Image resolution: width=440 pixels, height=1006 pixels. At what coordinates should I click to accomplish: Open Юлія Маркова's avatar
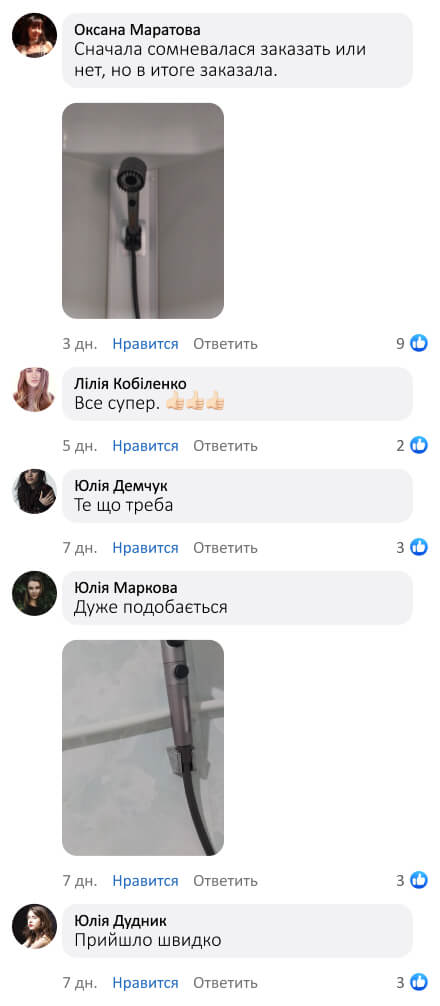35,593
